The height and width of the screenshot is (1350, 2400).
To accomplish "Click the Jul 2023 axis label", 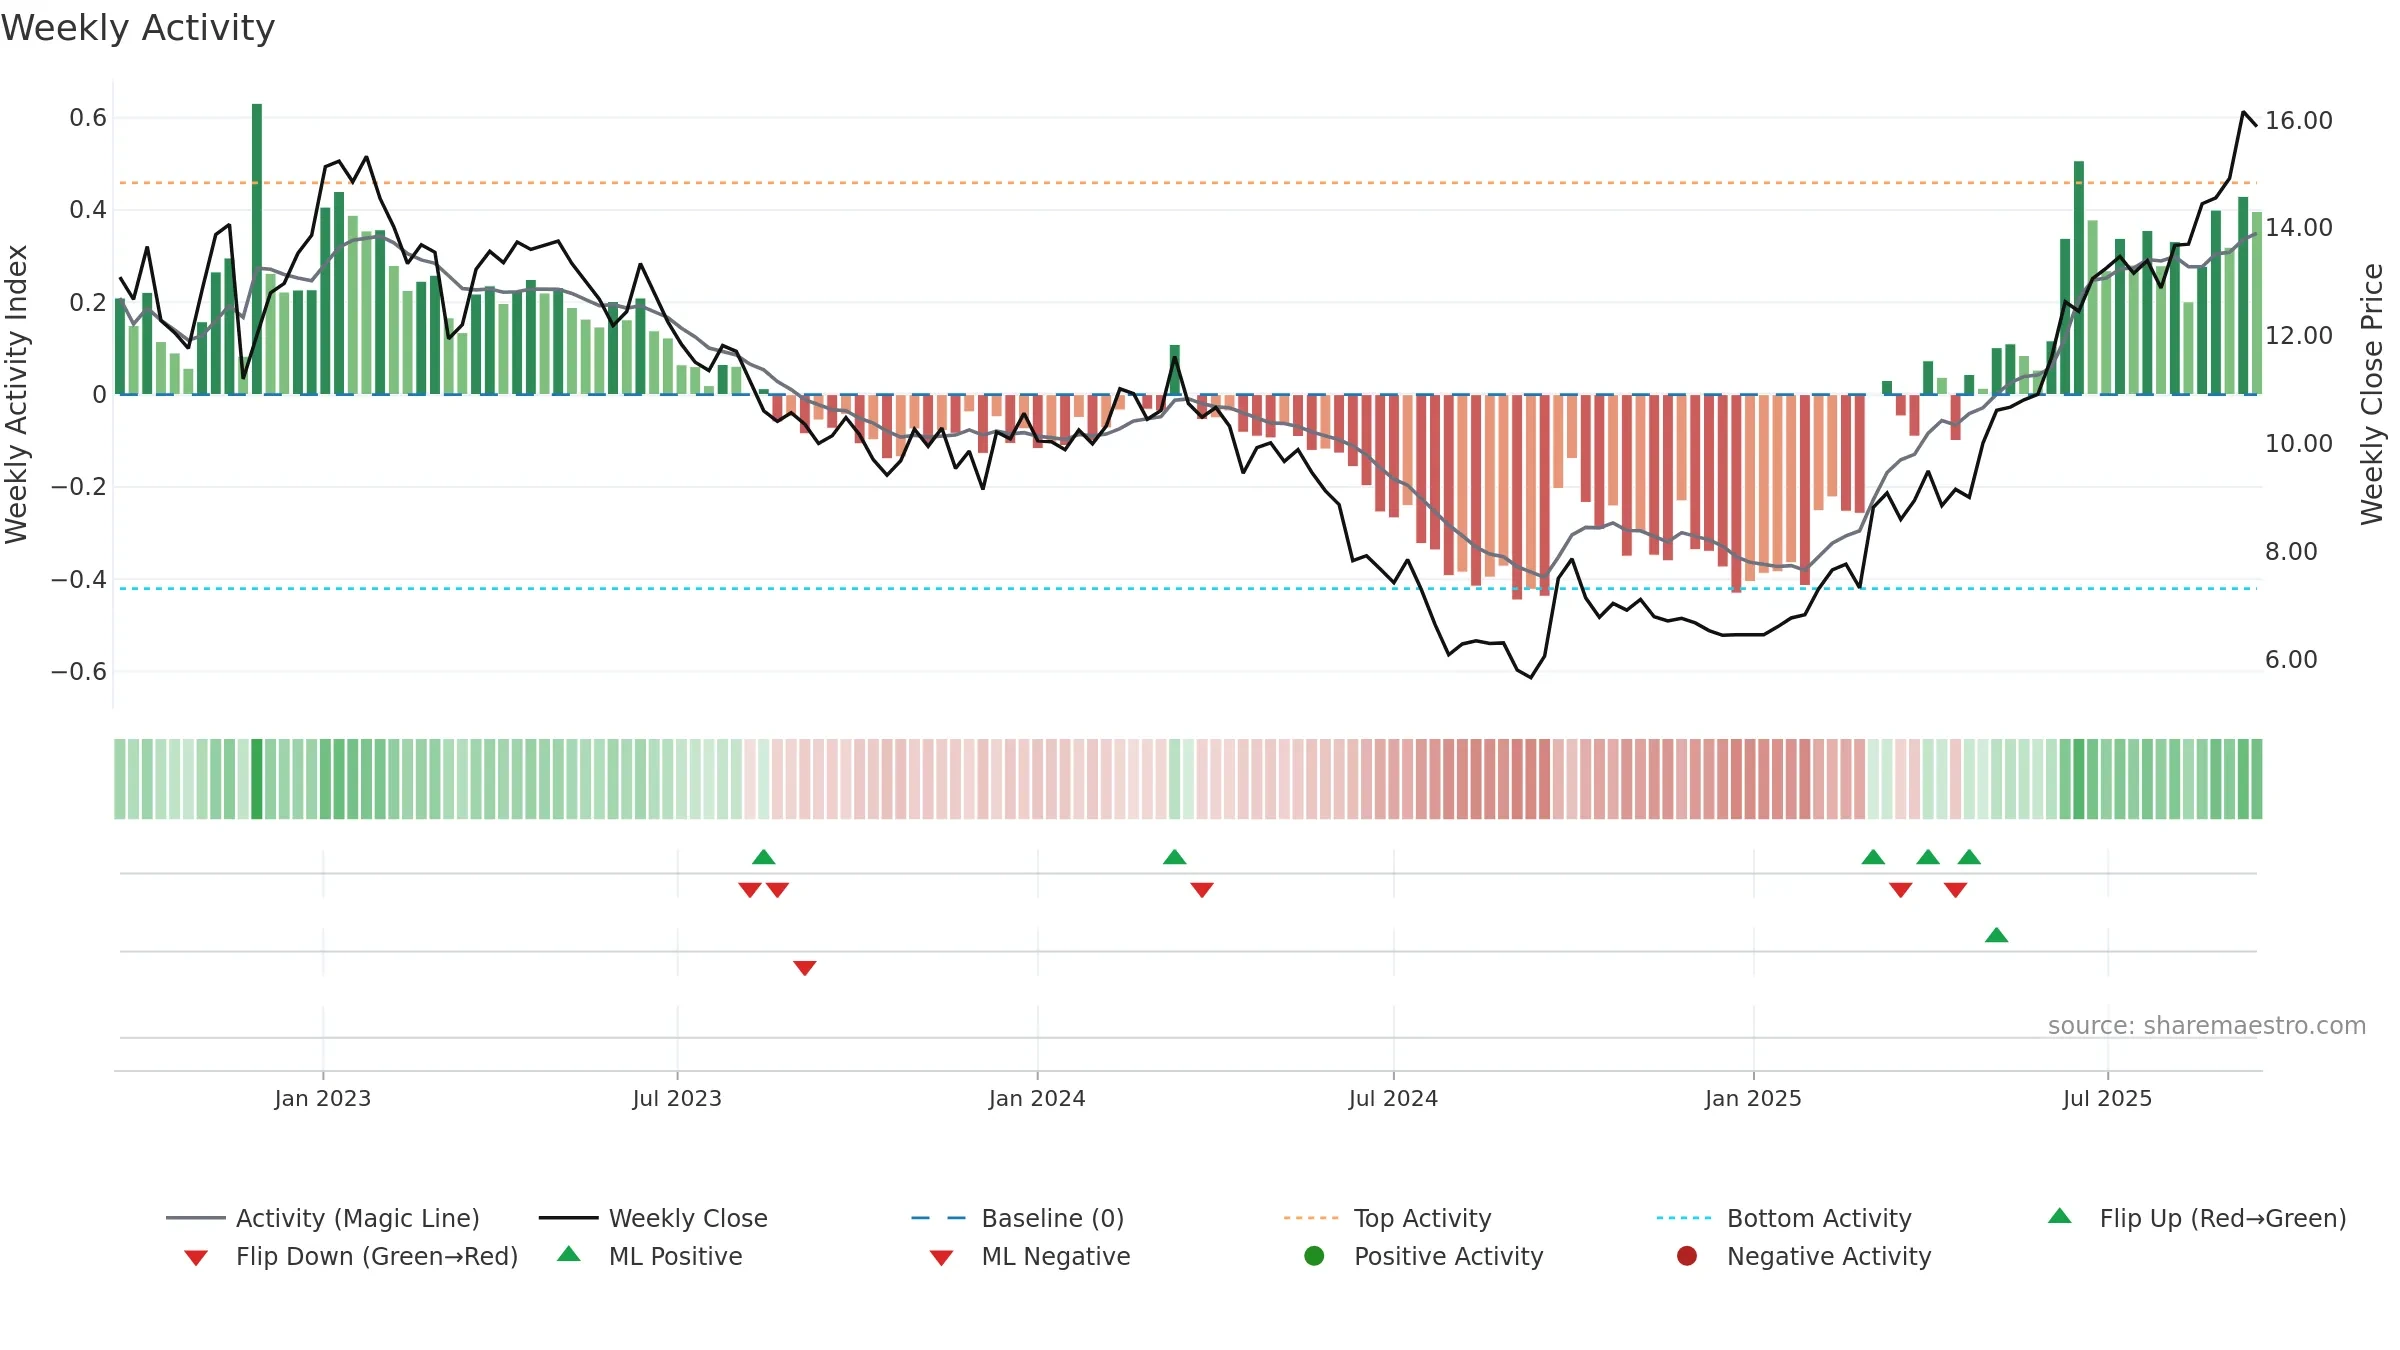I will point(677,1098).
